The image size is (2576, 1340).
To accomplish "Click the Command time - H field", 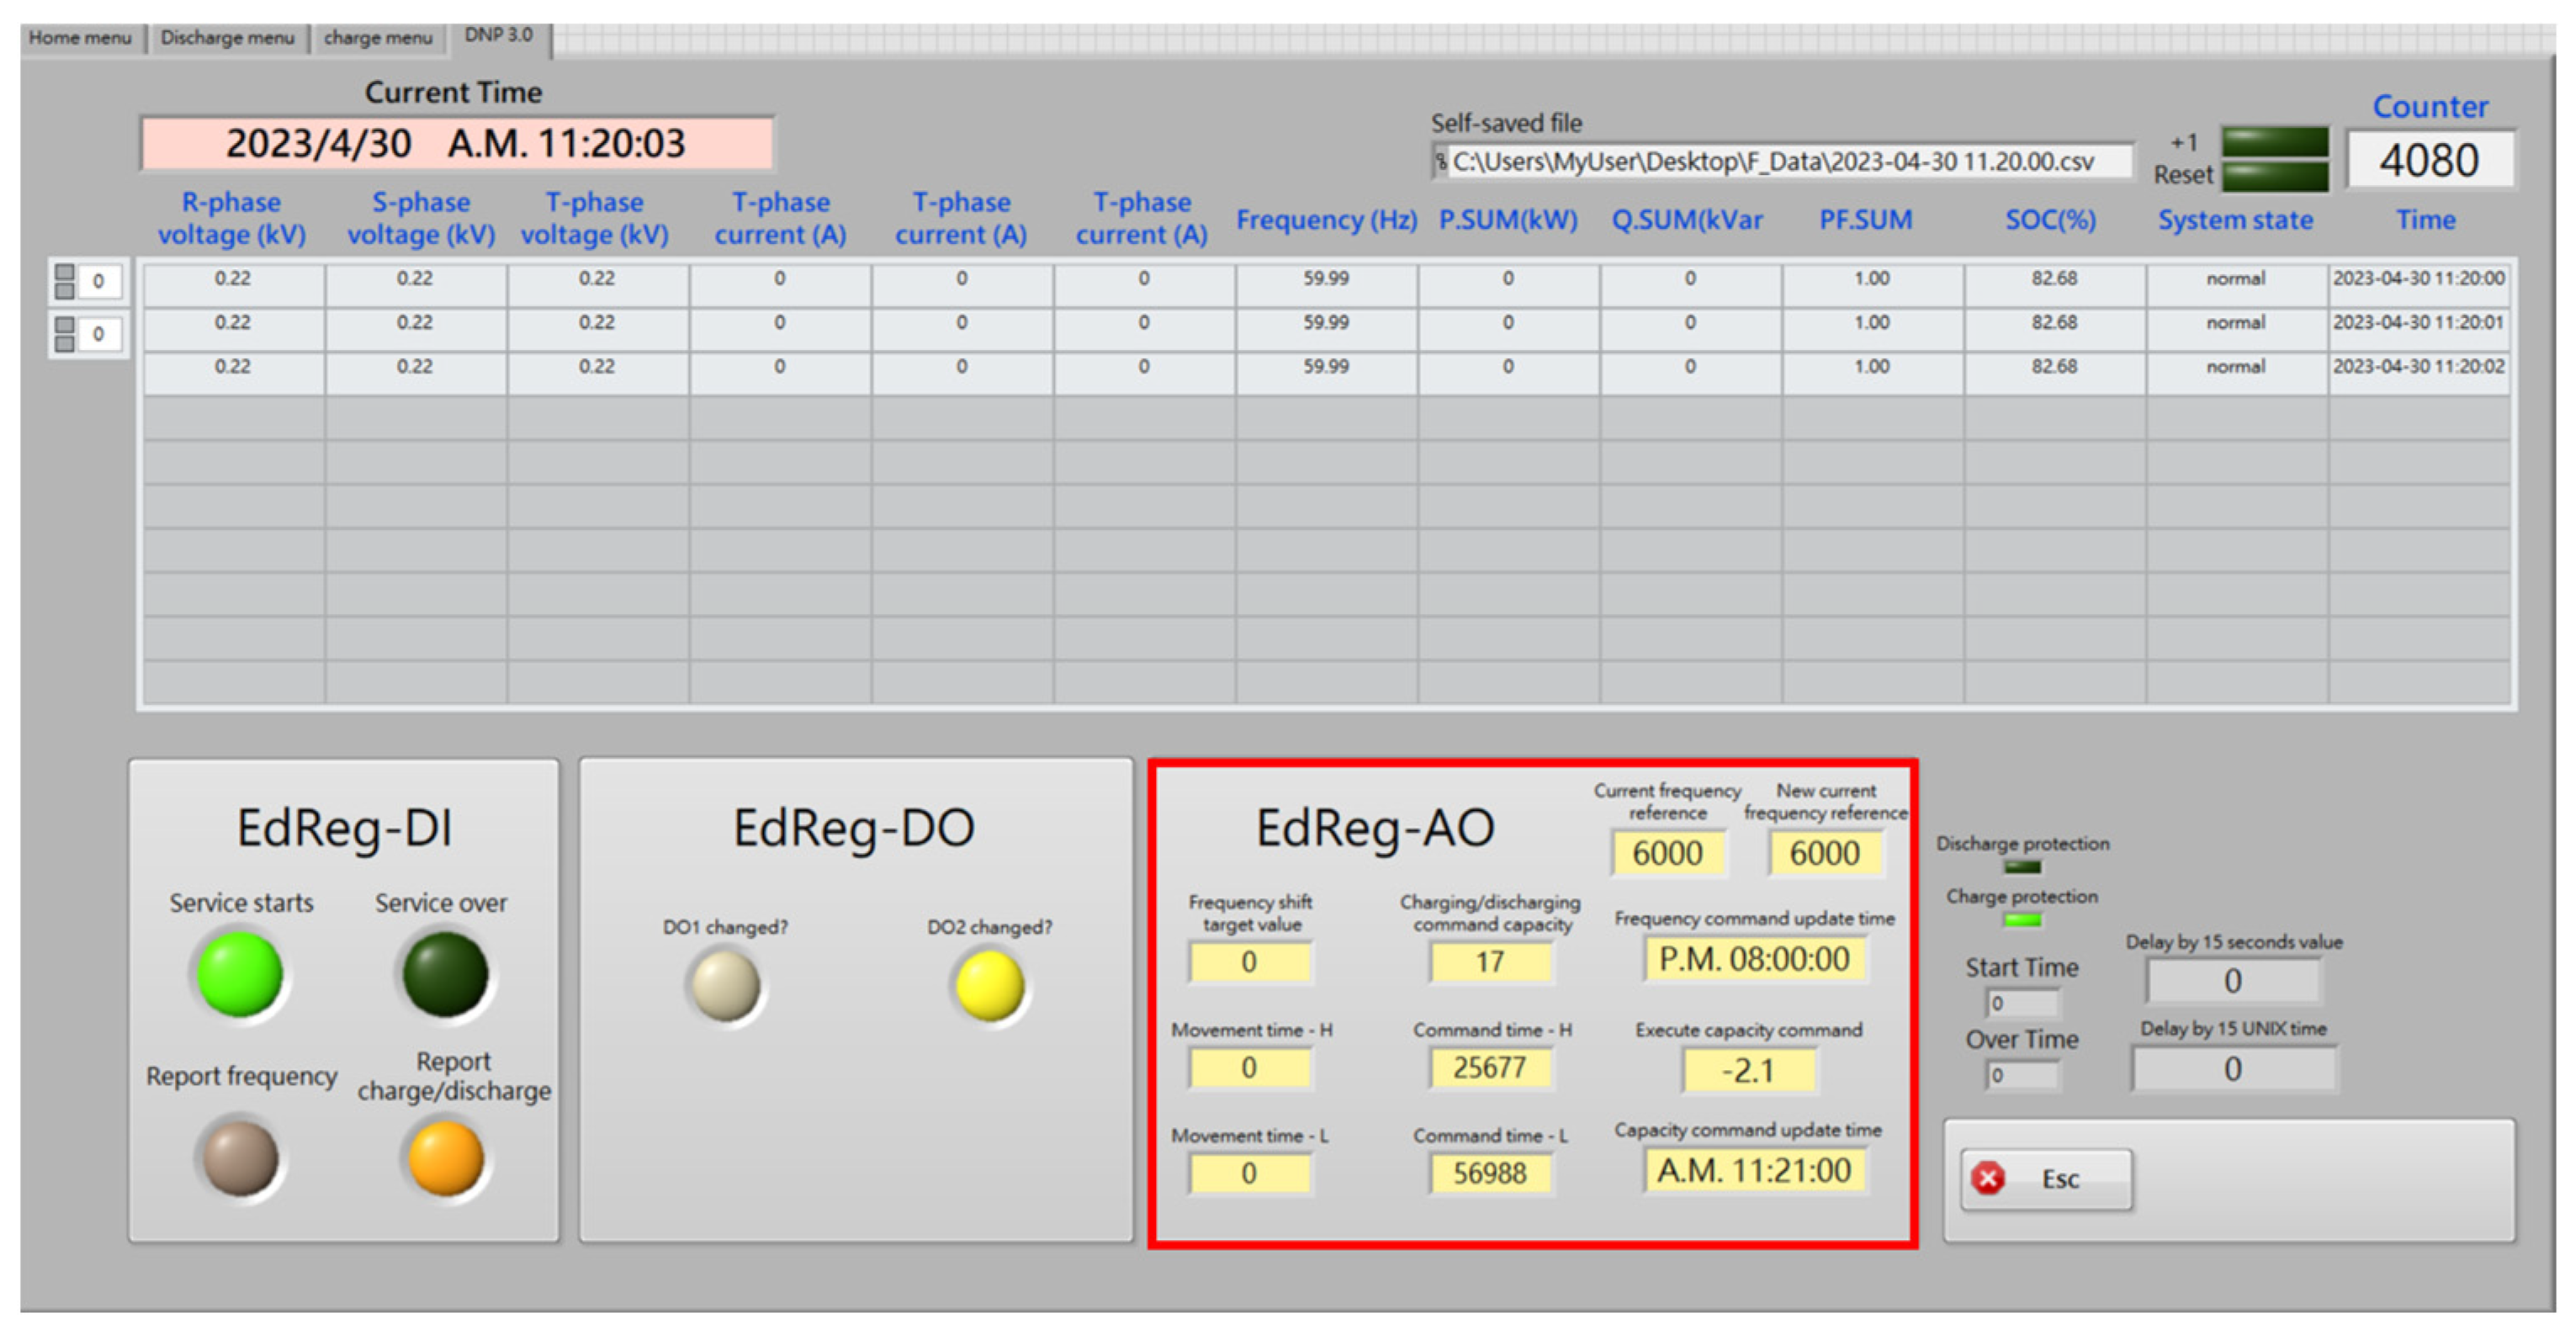I will tap(1490, 1069).
